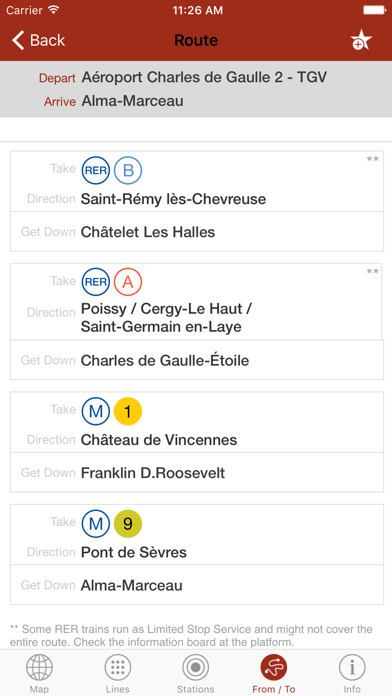Tap the add-to-favorites star icon
Viewport: 392px width, 696px height.
[x=361, y=40]
